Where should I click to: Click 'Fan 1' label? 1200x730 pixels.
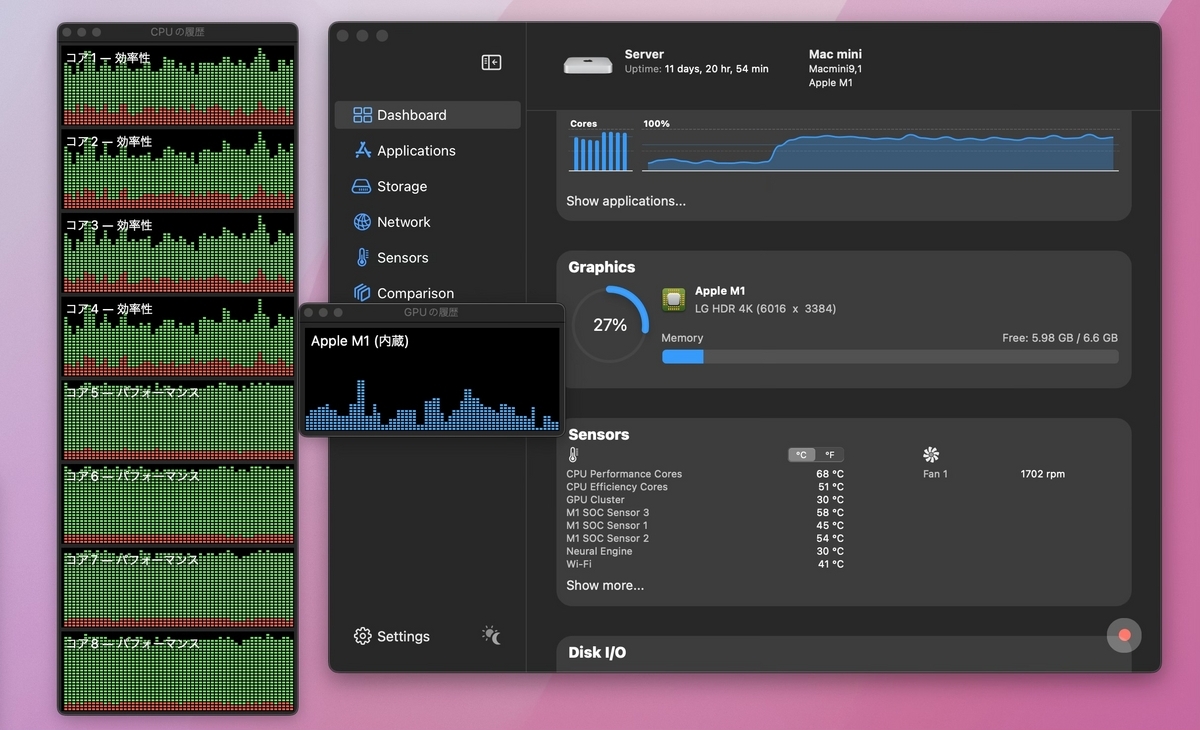coord(935,474)
